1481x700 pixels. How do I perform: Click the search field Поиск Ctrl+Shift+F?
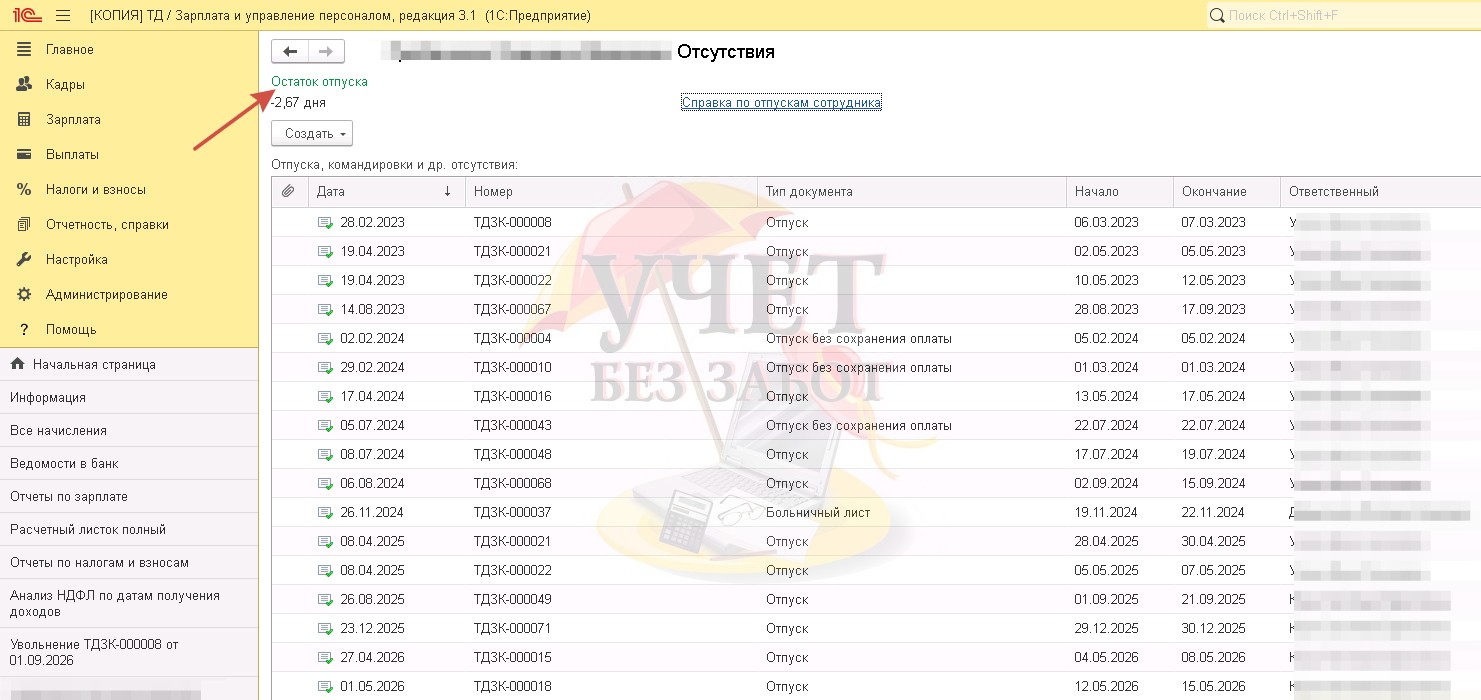click(1340, 15)
